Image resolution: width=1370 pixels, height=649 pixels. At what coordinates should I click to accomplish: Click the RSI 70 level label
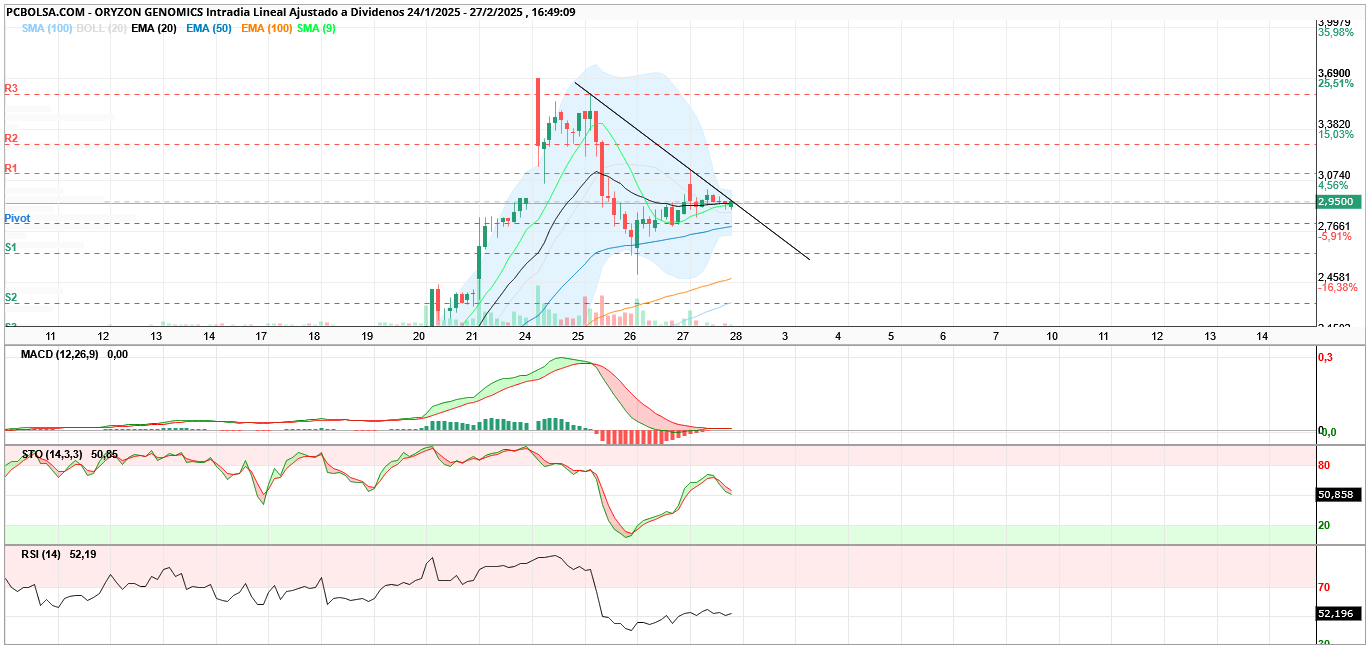click(x=1324, y=587)
